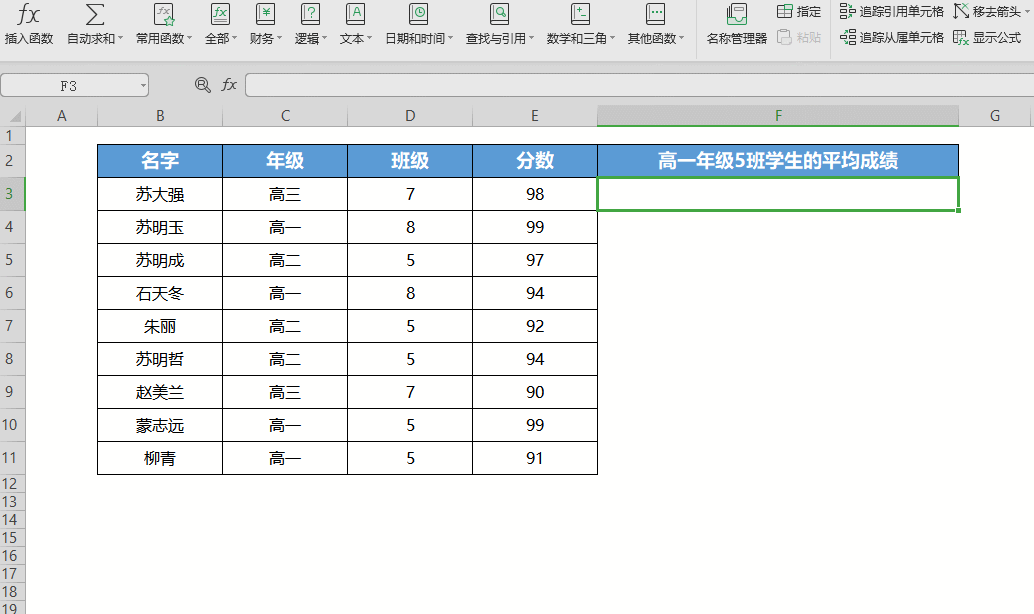Viewport: 1034px width, 614px height.
Task: Open the Logical (逻辑) functions icon
Action: tap(311, 15)
